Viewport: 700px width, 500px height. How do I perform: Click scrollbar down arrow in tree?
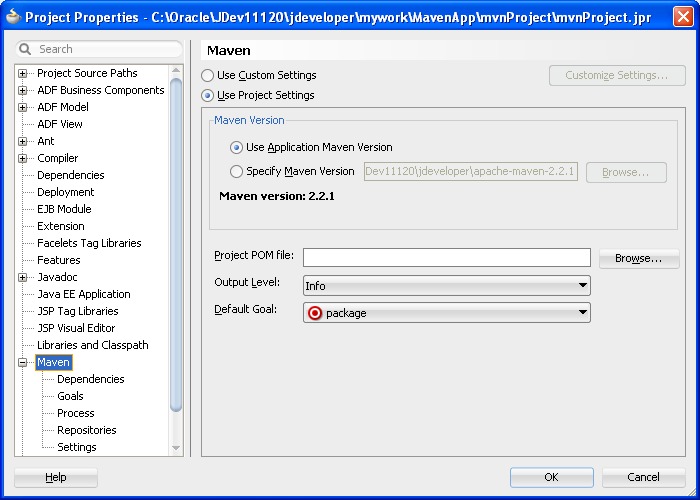point(176,447)
